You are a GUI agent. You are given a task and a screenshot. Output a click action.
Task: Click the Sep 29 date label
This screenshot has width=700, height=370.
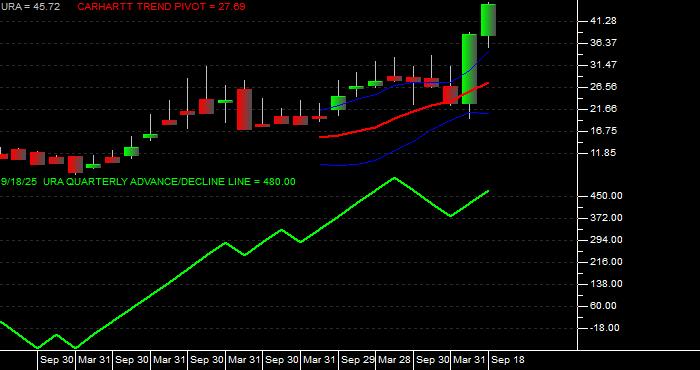coord(358,359)
